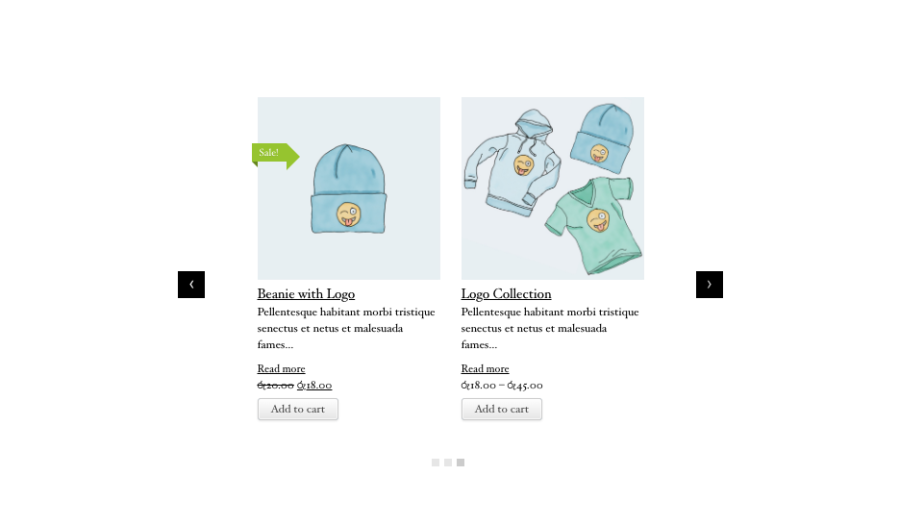Viewport: 899px width, 526px height.
Task: Add Beanie with Logo to cart
Action: pyautogui.click(x=298, y=409)
